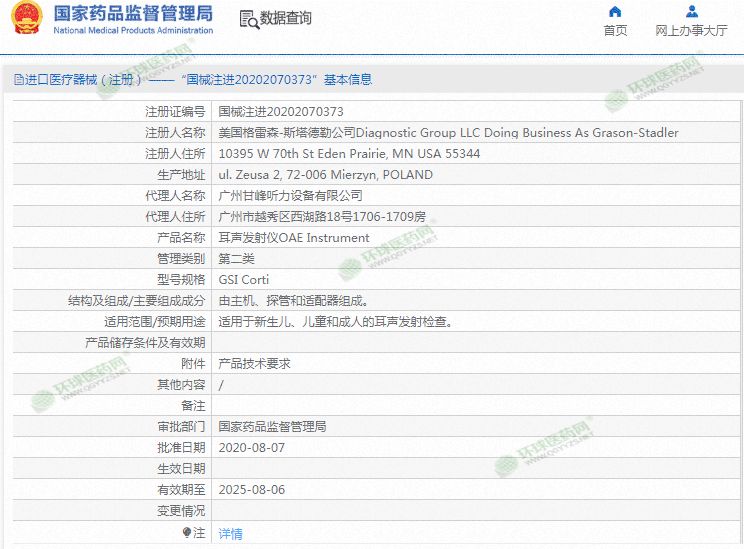744x549 pixels.
Task: Click the 耳声发射仪OAE Instrument product name
Action: click(294, 238)
